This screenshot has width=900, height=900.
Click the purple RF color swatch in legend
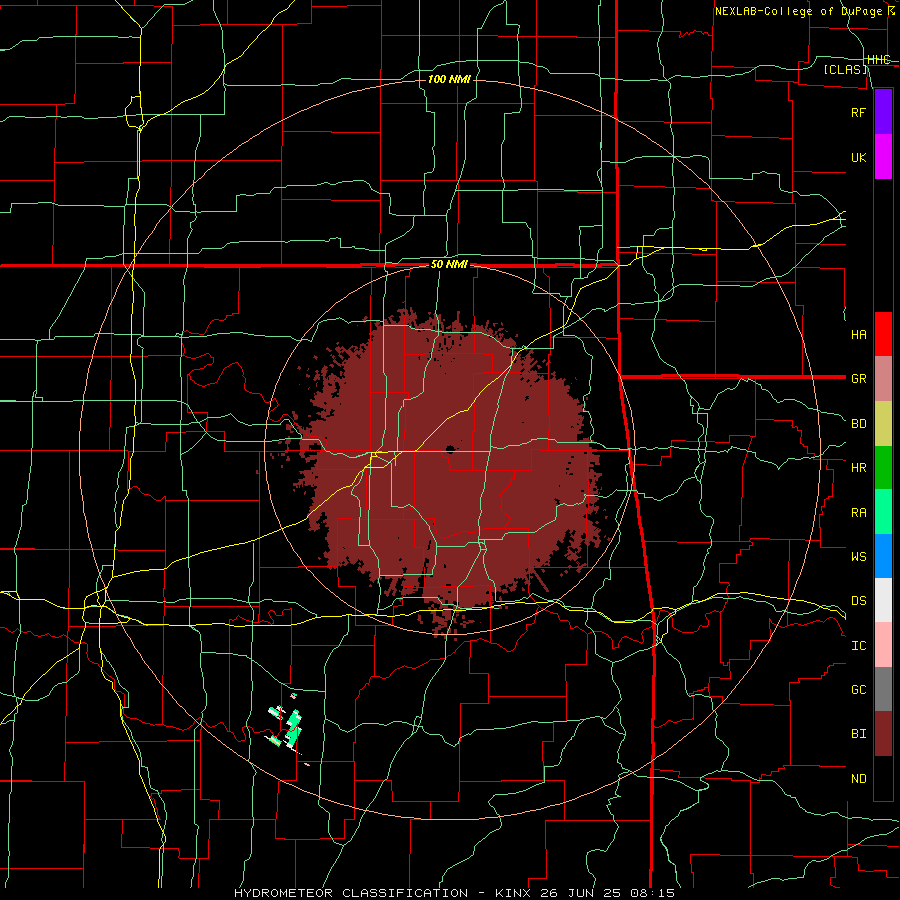(883, 112)
